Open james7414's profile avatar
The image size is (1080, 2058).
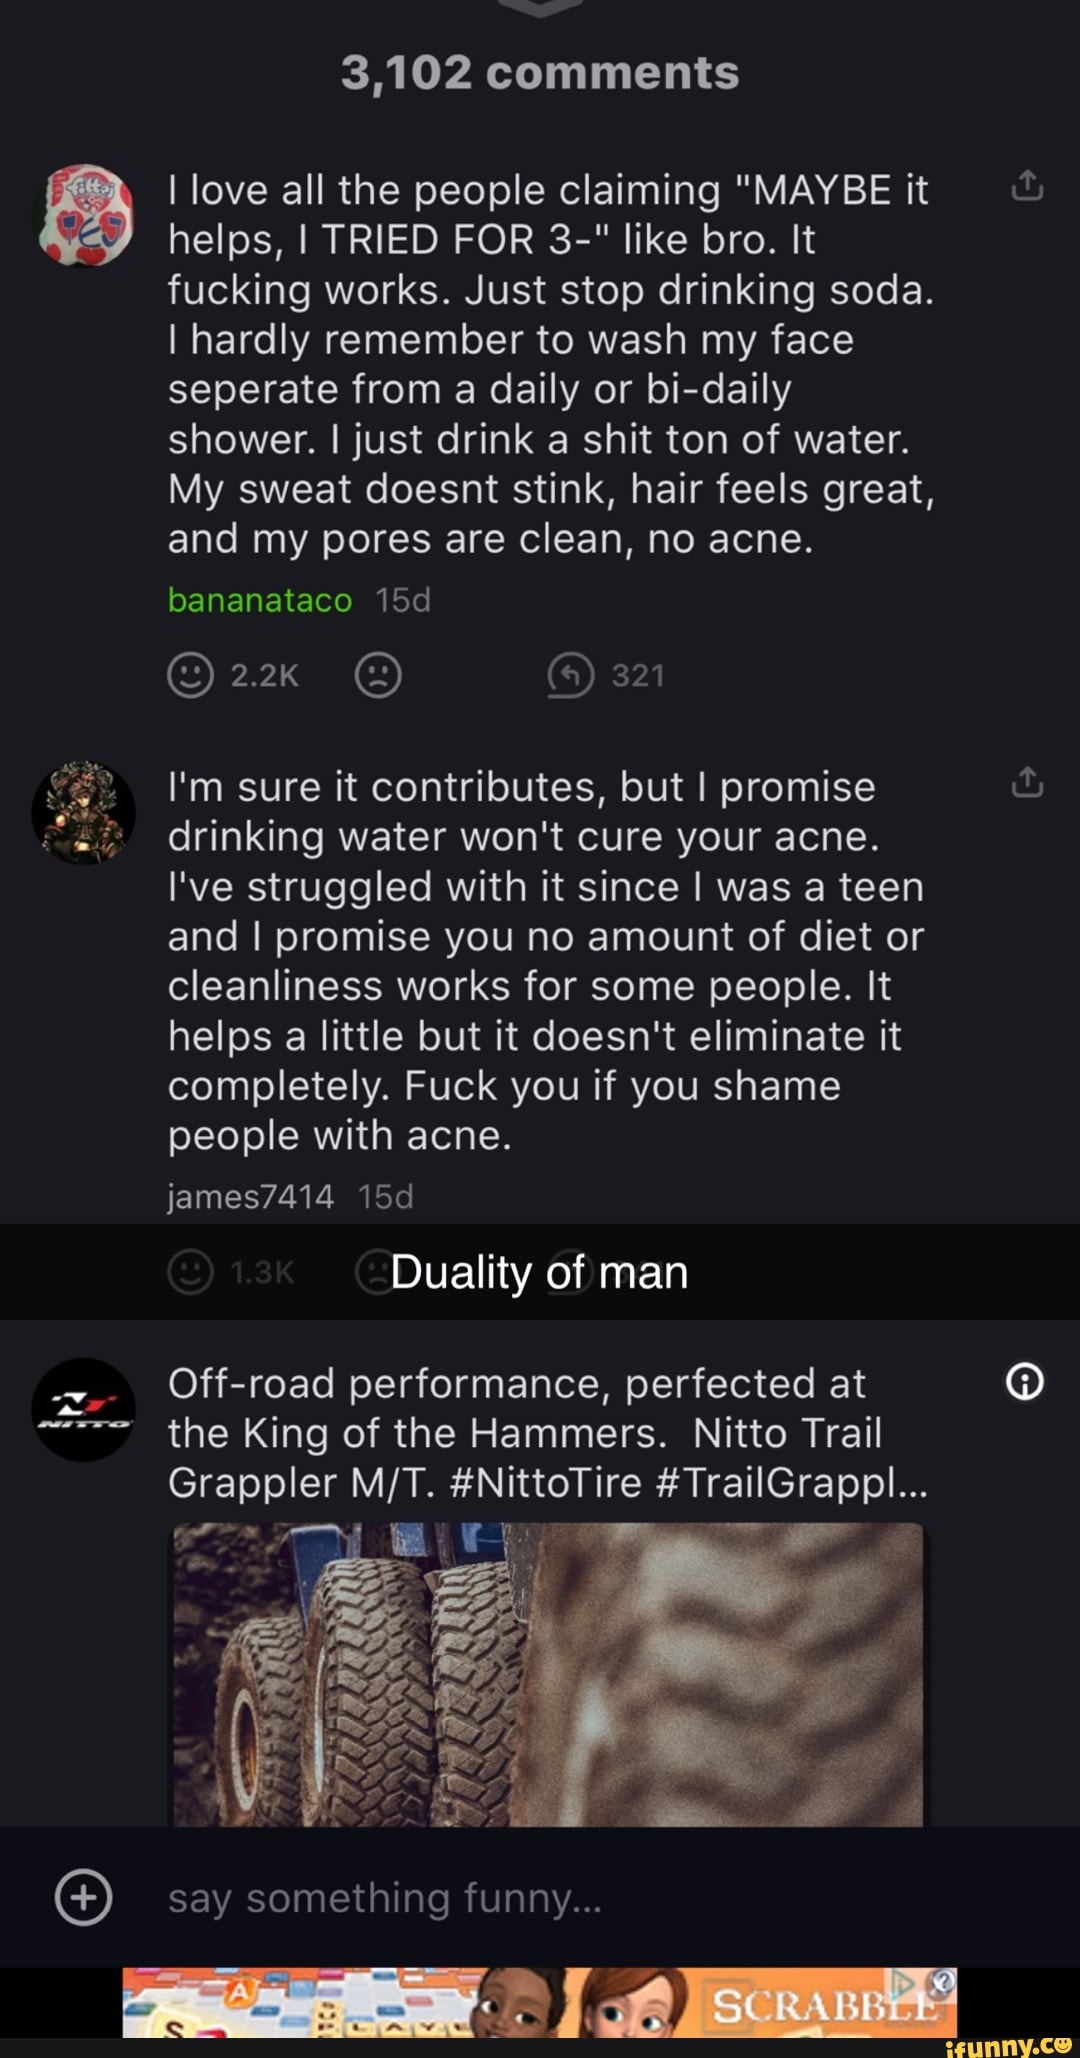[84, 812]
